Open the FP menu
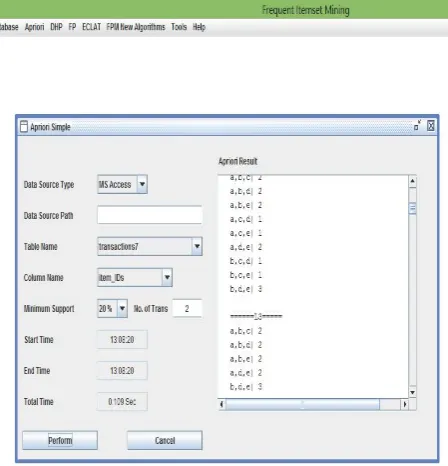 click(72, 27)
